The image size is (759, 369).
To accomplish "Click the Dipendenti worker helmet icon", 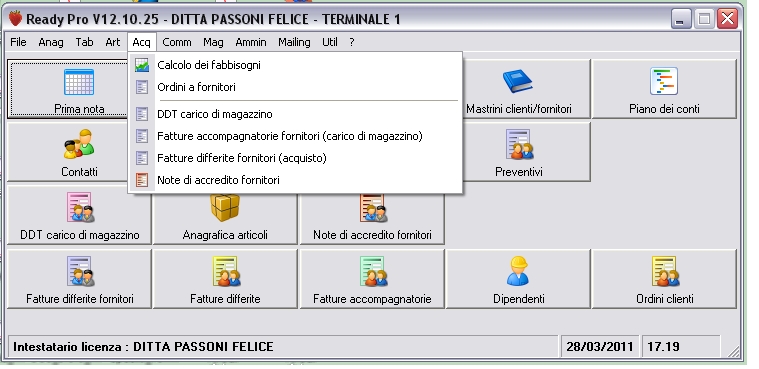I will click(x=518, y=271).
